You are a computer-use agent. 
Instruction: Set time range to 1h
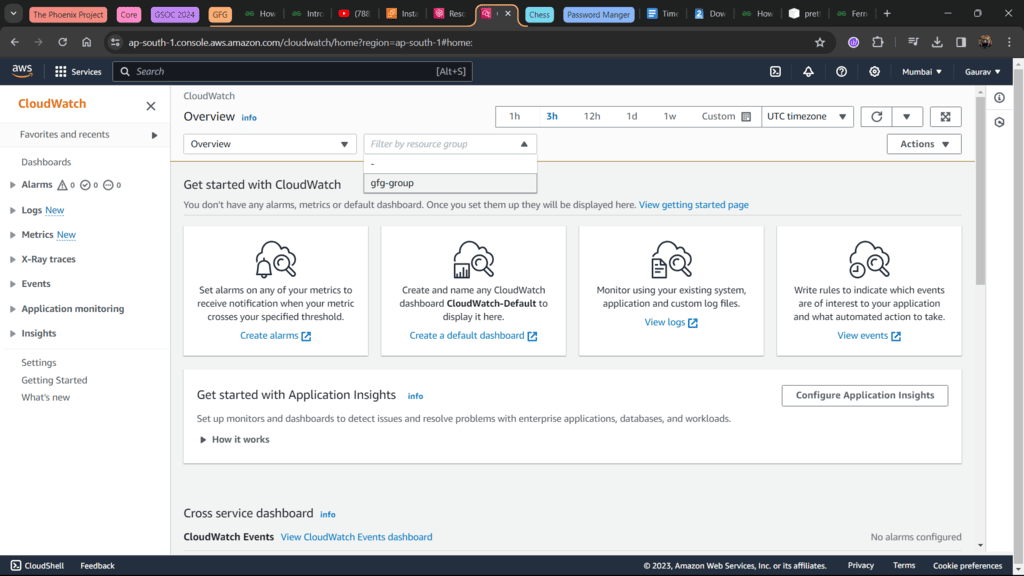(x=515, y=116)
